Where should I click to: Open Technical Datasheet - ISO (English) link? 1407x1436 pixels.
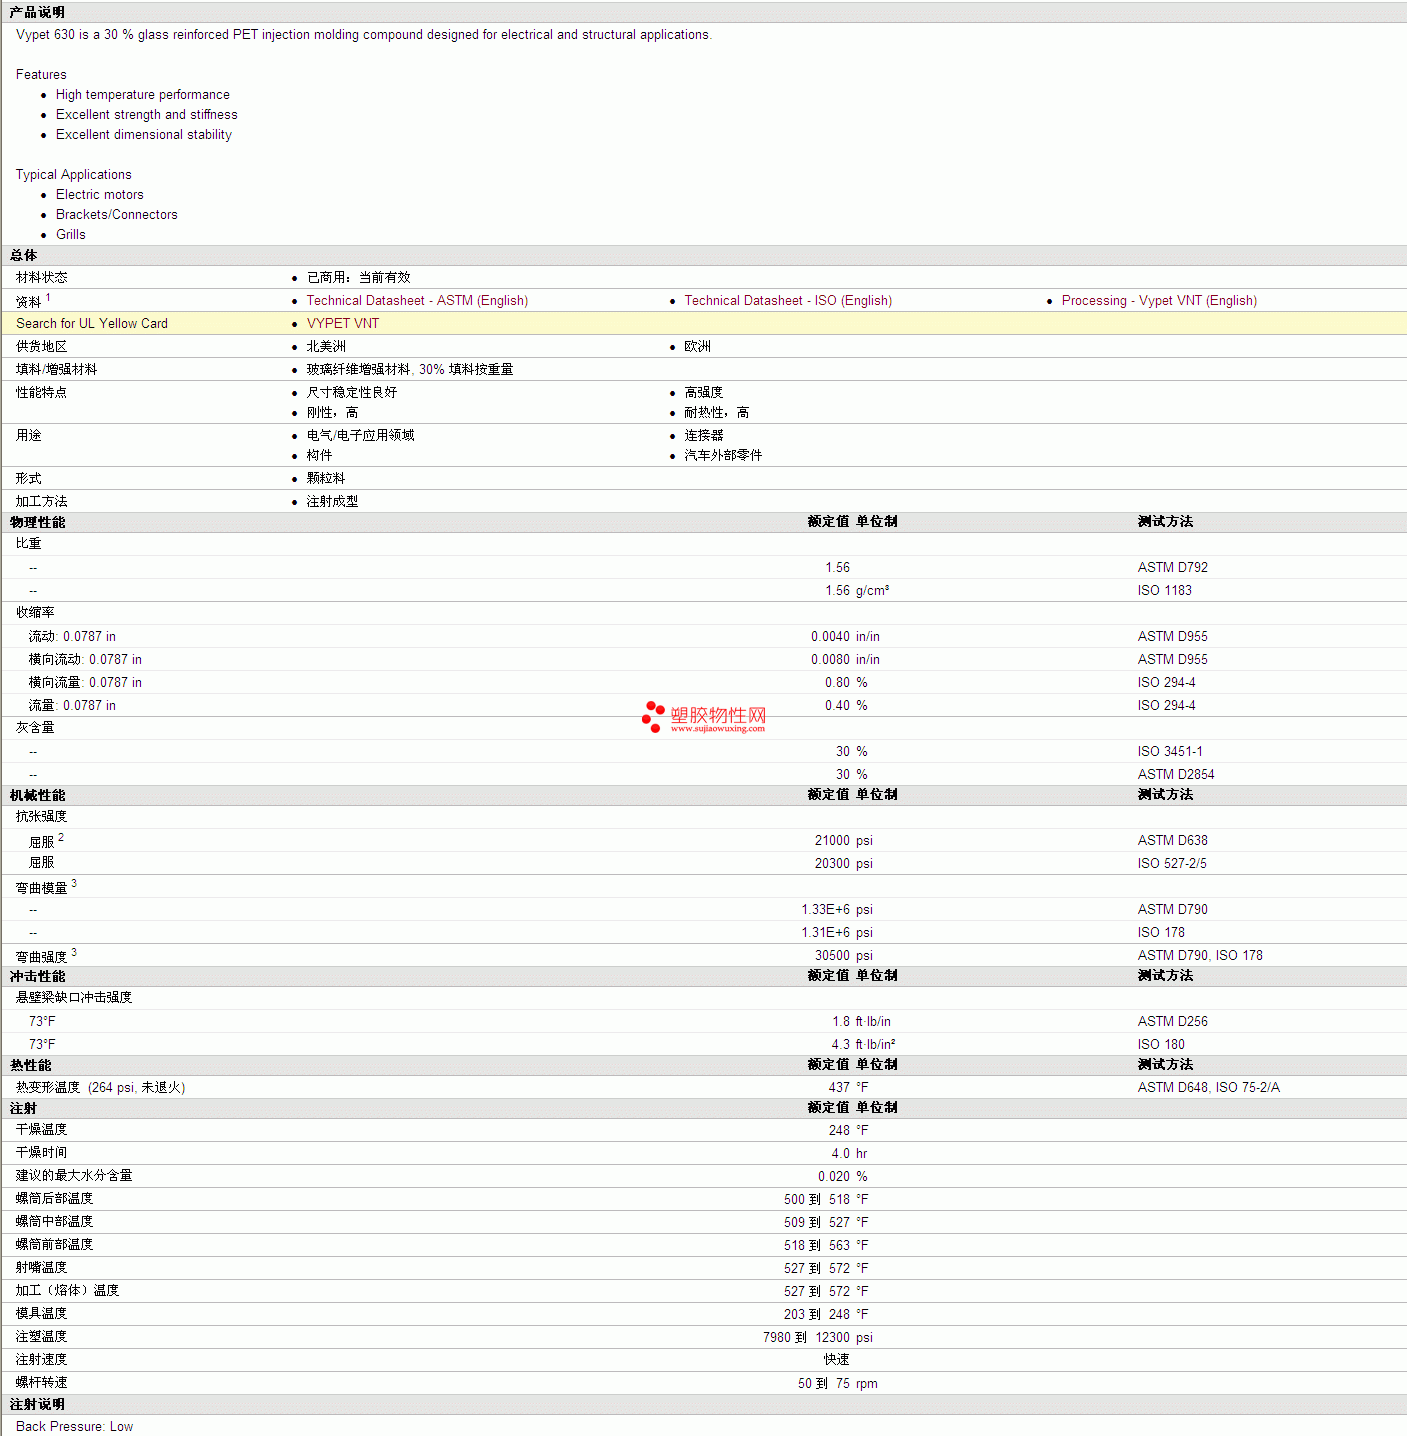click(788, 301)
